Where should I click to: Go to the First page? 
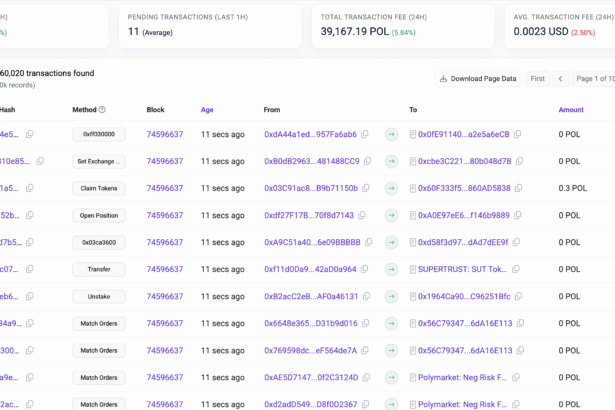[537, 78]
